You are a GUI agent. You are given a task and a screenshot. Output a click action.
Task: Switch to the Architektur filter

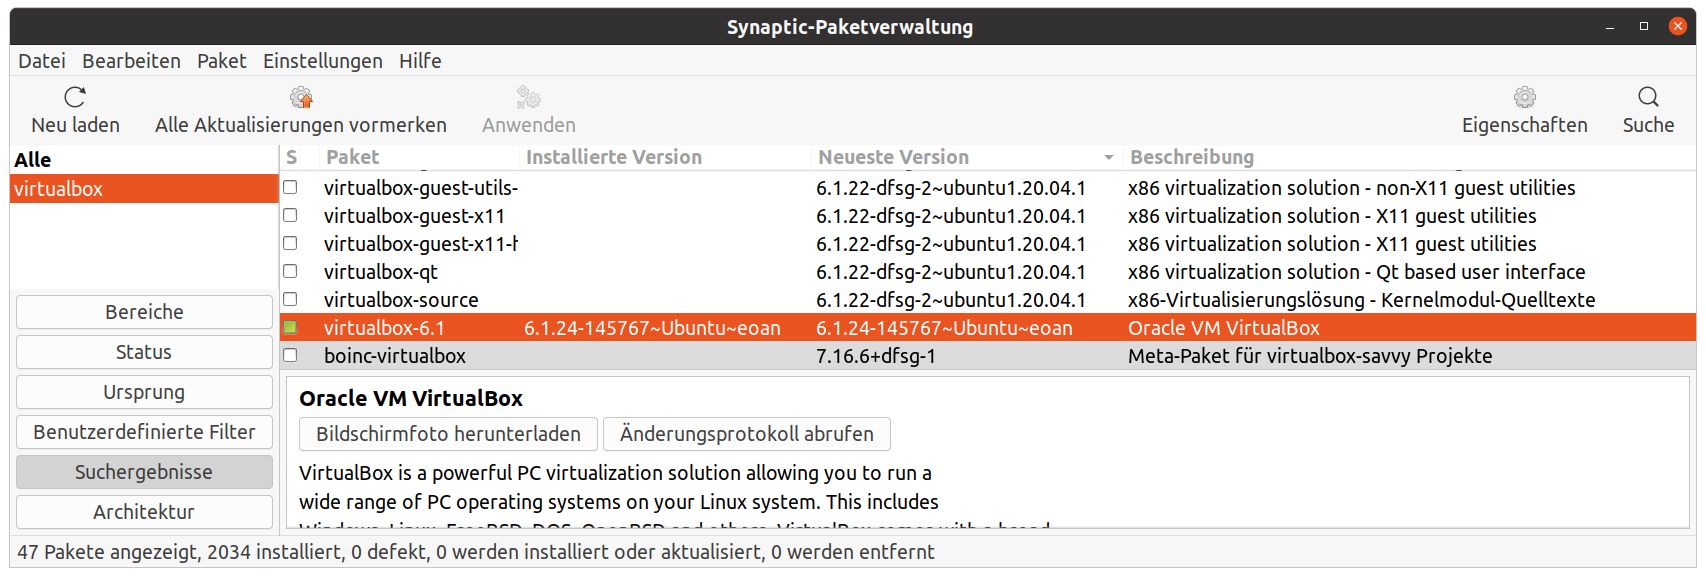(144, 512)
